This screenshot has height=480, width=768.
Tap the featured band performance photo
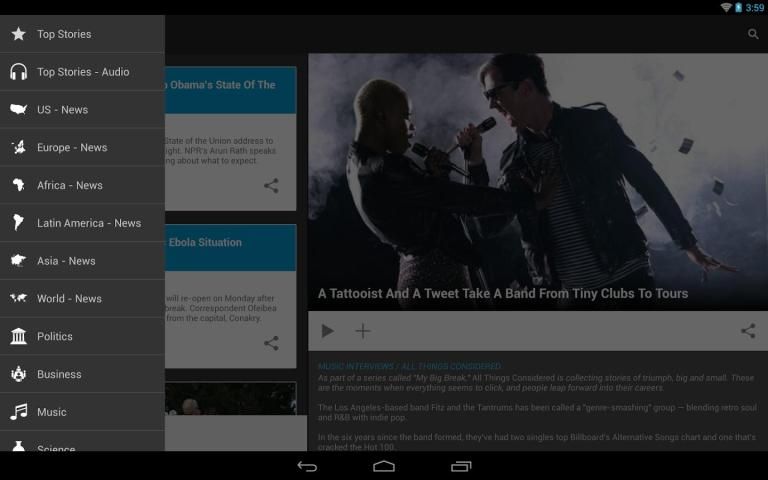tap(537, 170)
